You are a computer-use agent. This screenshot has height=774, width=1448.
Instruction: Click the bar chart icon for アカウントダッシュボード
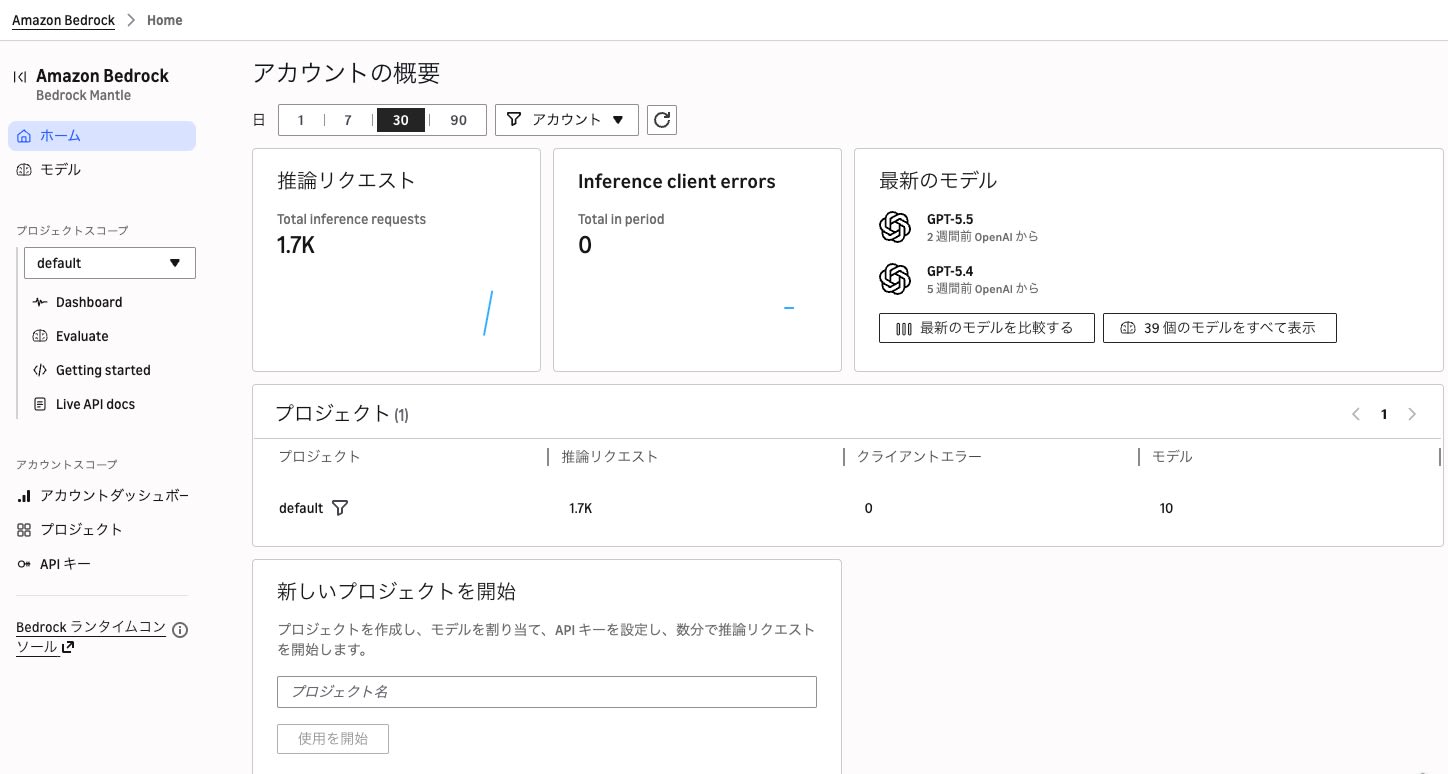click(24, 496)
